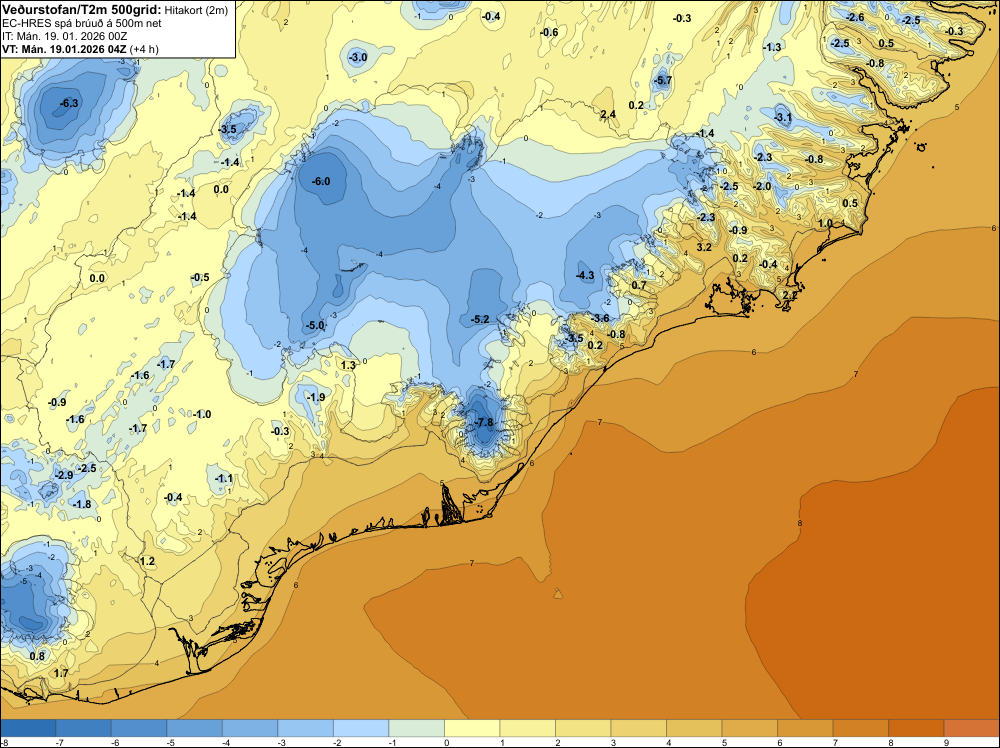Click the -2.0 temperature label

pos(762,187)
